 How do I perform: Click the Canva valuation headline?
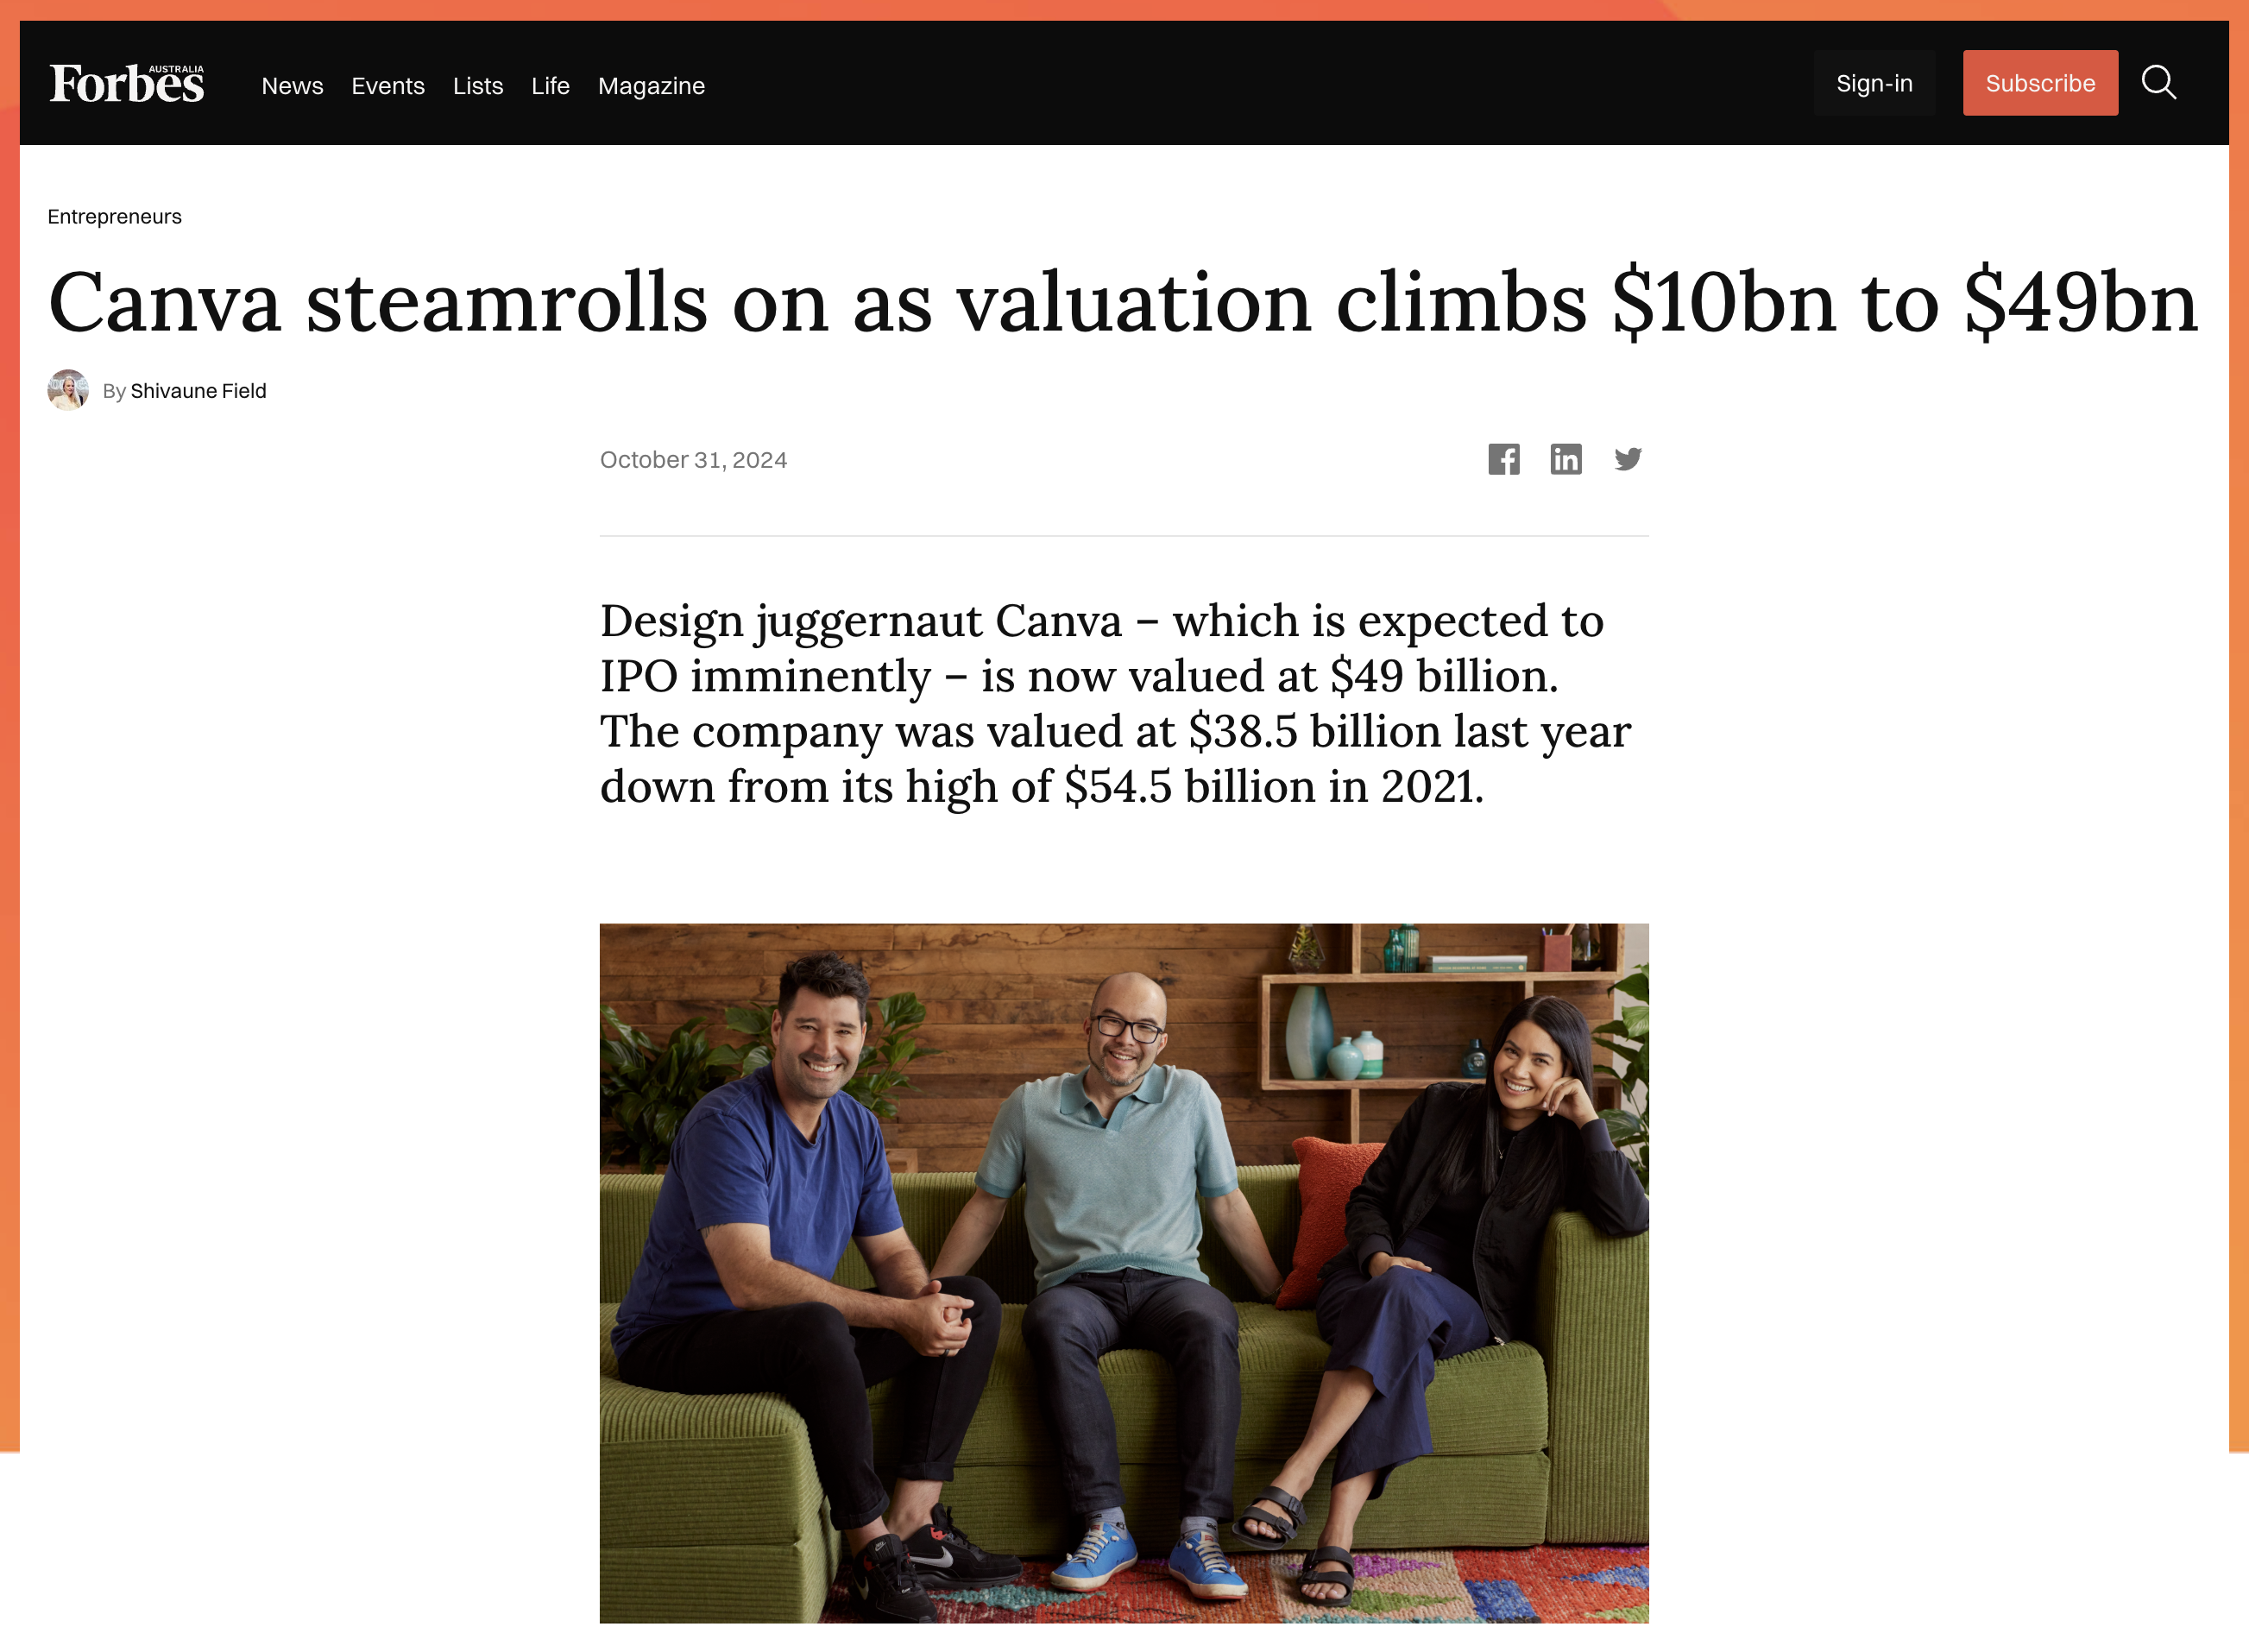point(1122,302)
